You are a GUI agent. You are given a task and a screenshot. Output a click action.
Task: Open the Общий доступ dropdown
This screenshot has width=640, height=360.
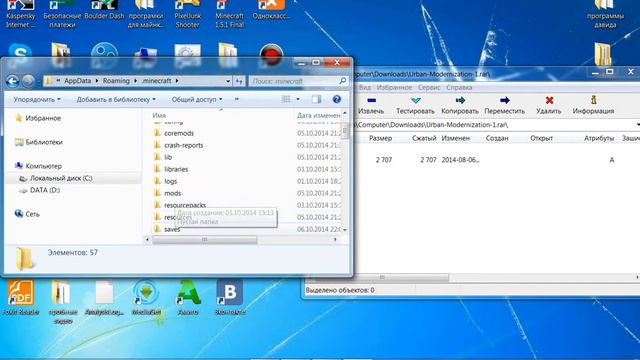[197, 99]
